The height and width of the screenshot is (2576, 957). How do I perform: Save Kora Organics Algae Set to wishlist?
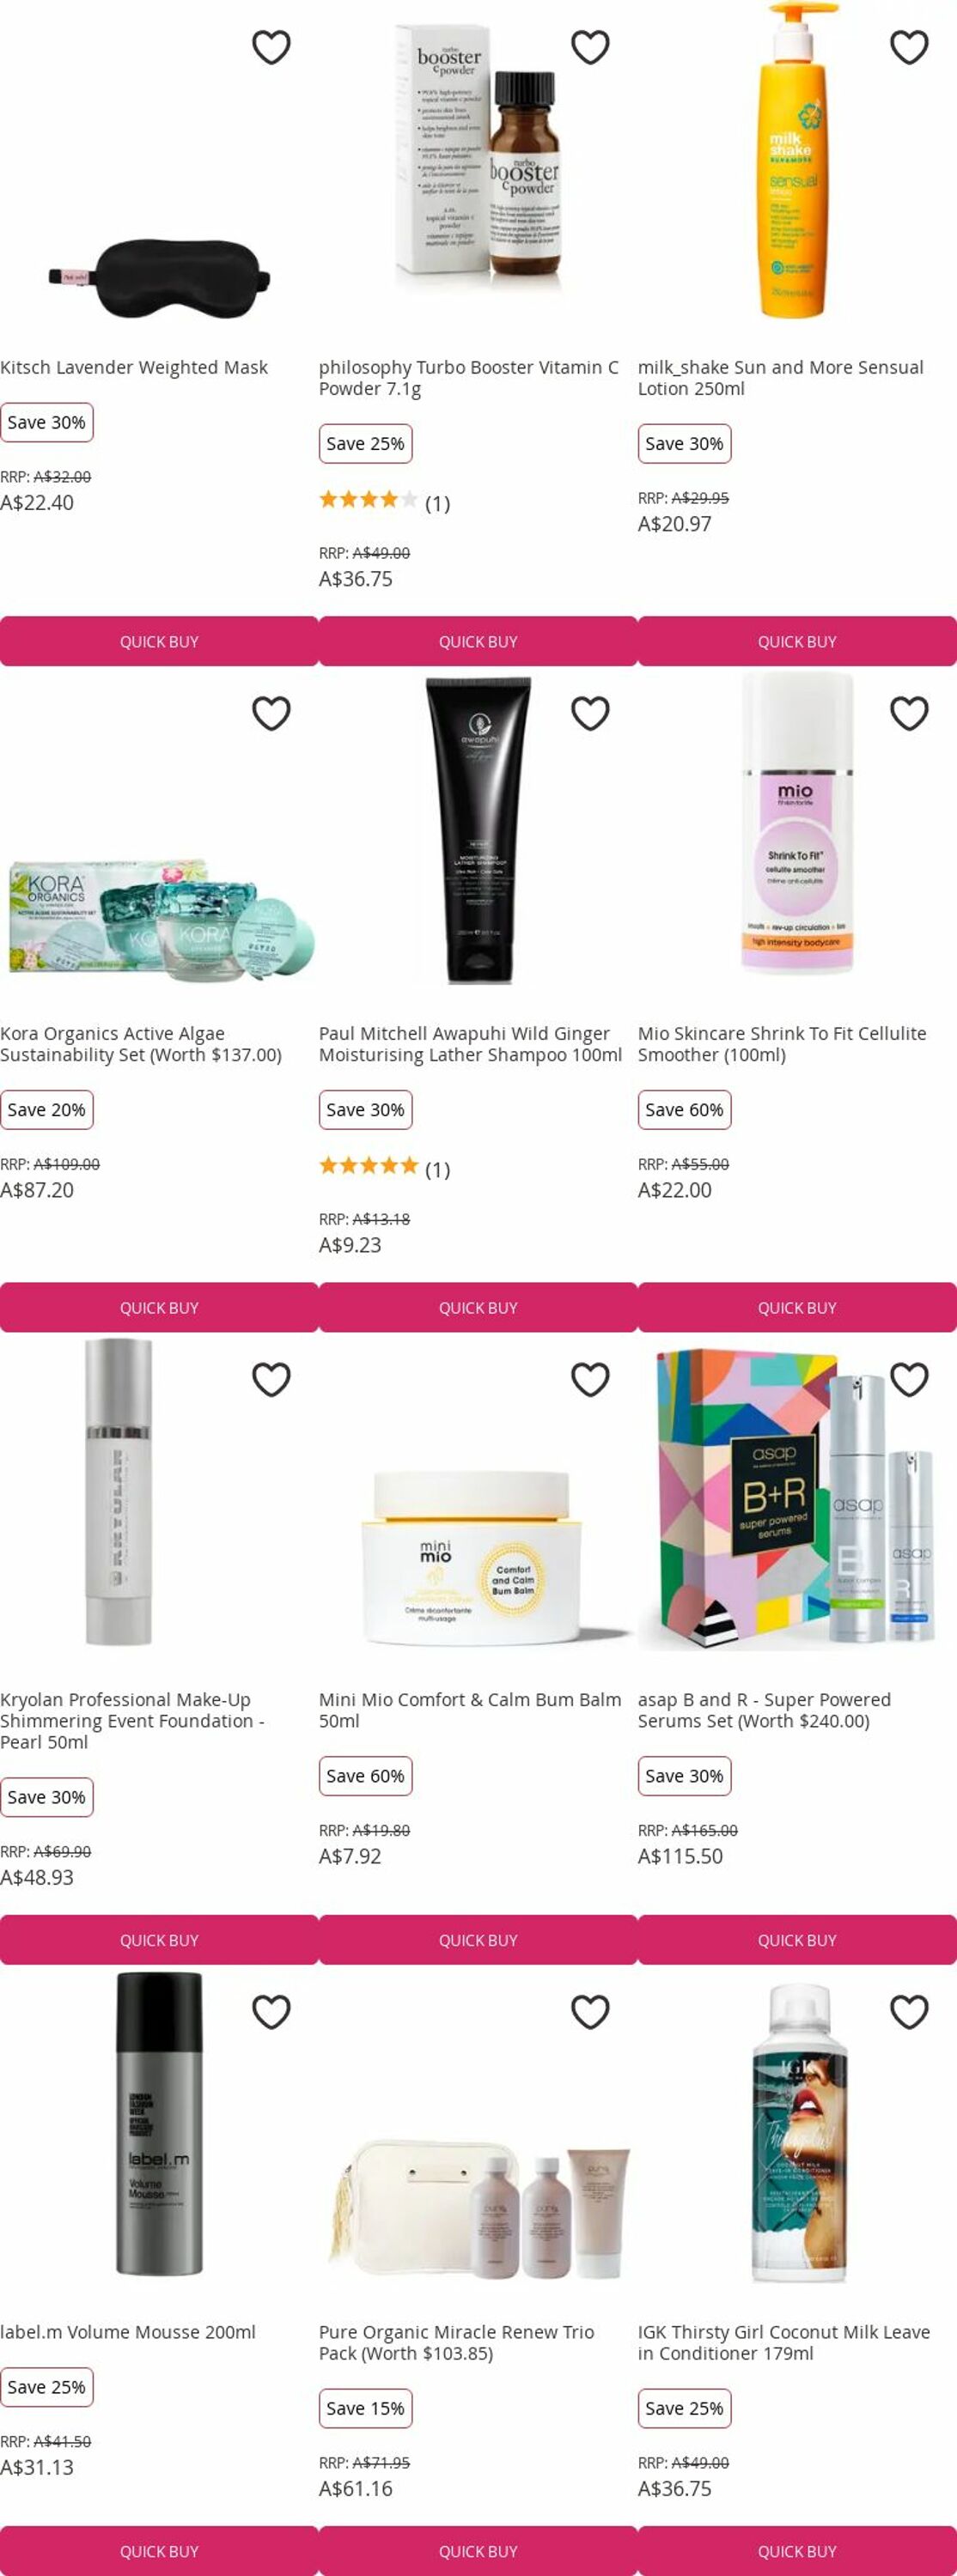tap(271, 713)
